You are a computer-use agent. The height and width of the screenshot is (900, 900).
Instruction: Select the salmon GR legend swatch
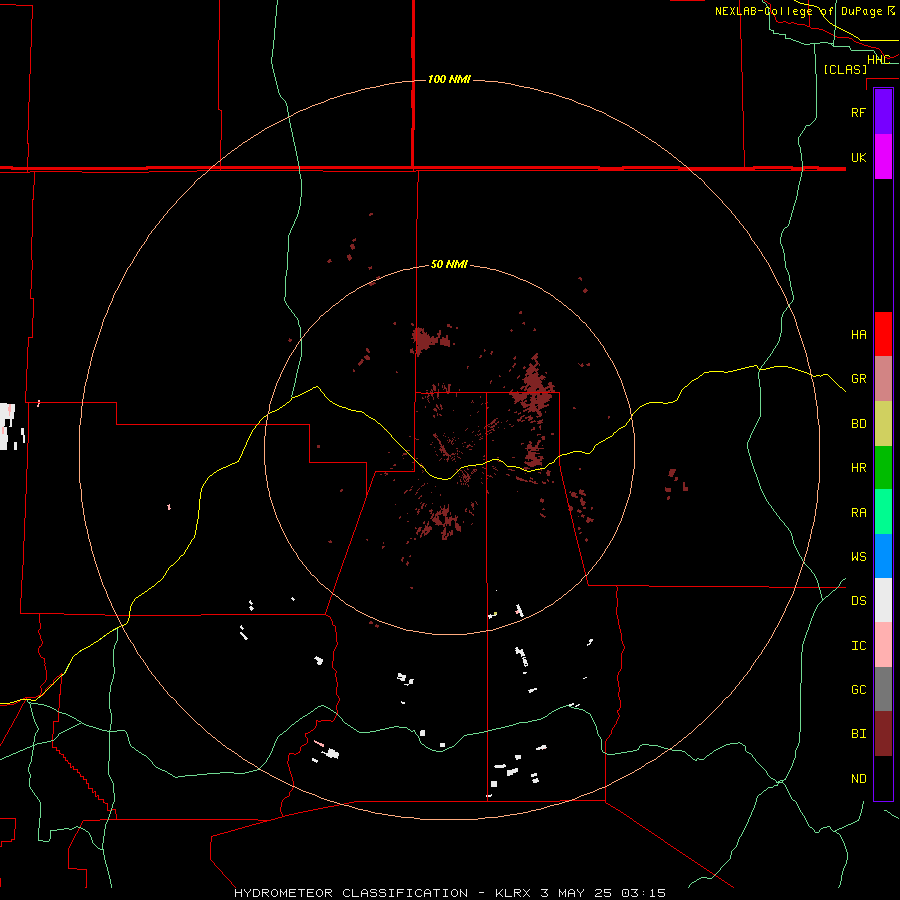point(883,379)
